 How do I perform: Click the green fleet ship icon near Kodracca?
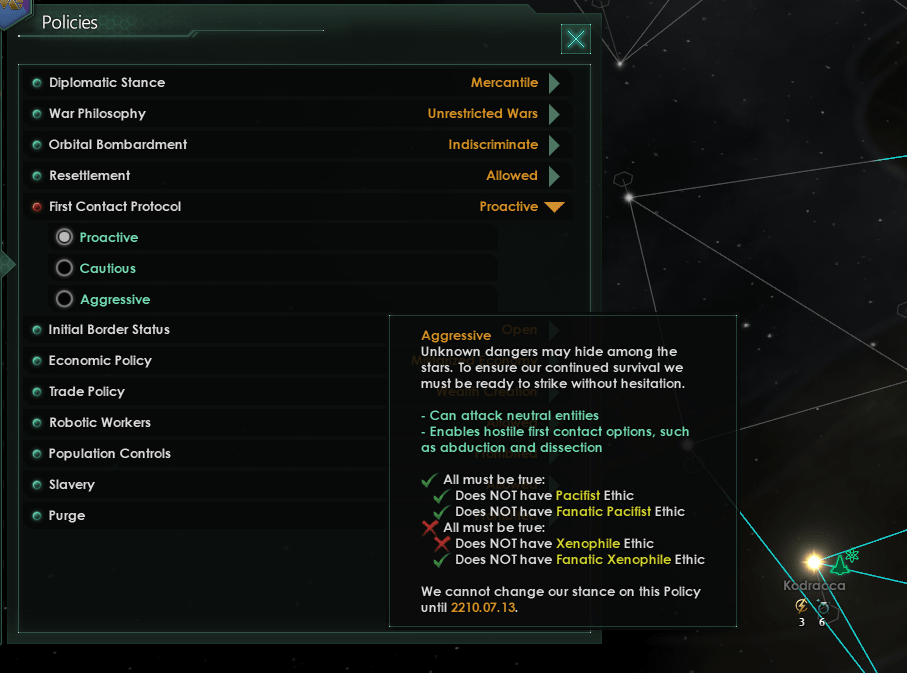tap(839, 566)
